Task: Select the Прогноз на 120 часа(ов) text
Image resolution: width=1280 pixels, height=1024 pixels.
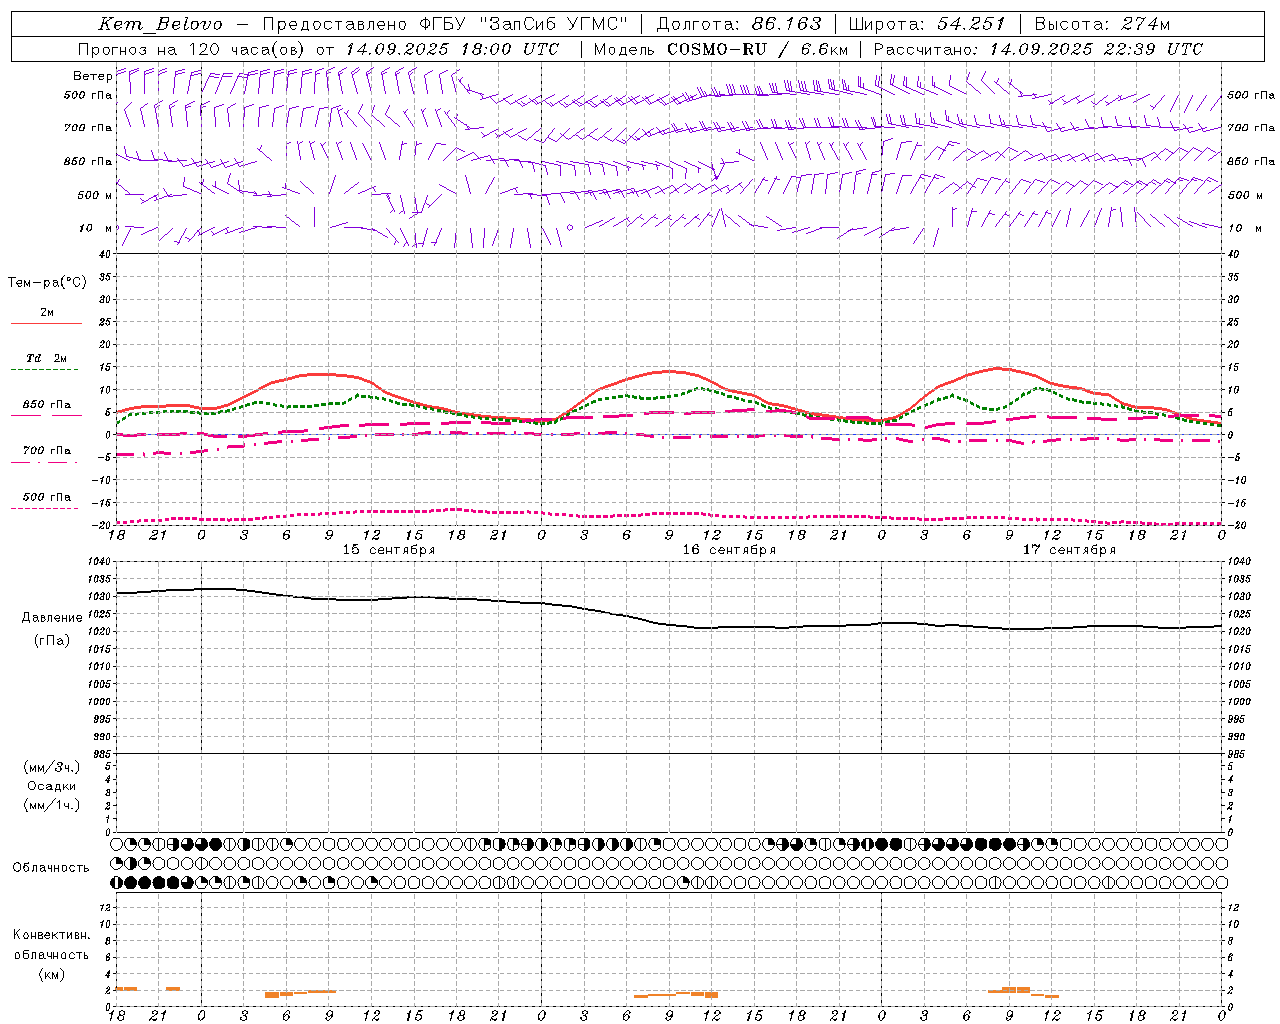Action: [x=192, y=49]
